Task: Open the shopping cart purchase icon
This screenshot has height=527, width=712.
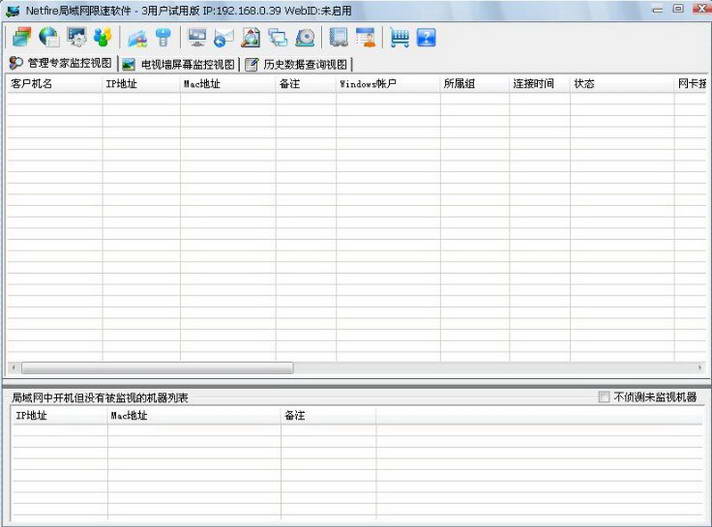Action: 400,37
